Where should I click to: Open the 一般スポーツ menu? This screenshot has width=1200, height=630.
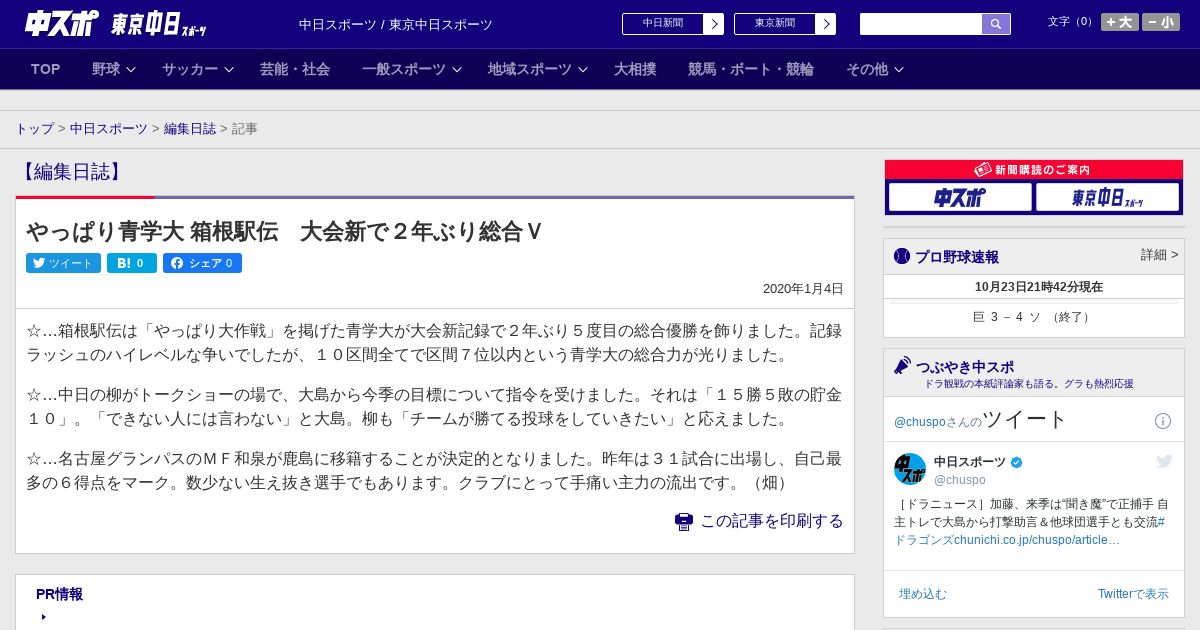click(404, 69)
